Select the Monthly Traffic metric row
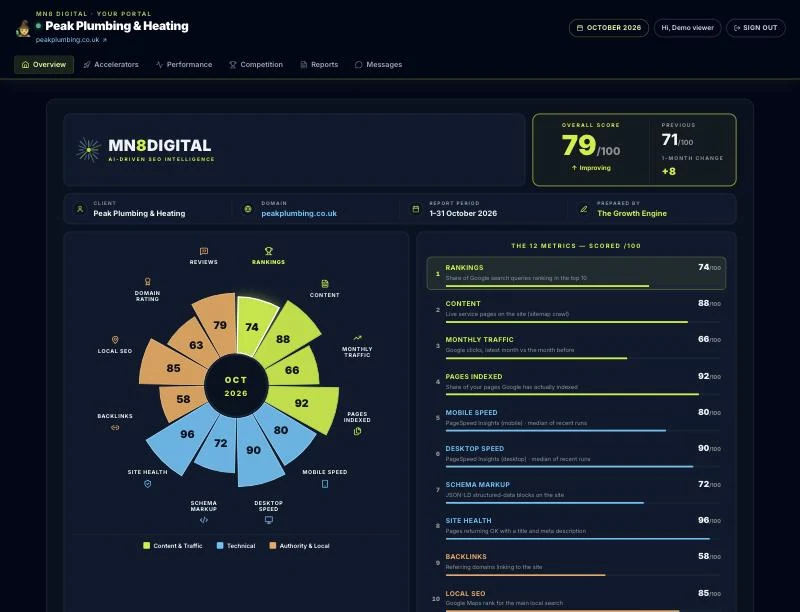Image resolution: width=800 pixels, height=612 pixels. click(x=576, y=346)
